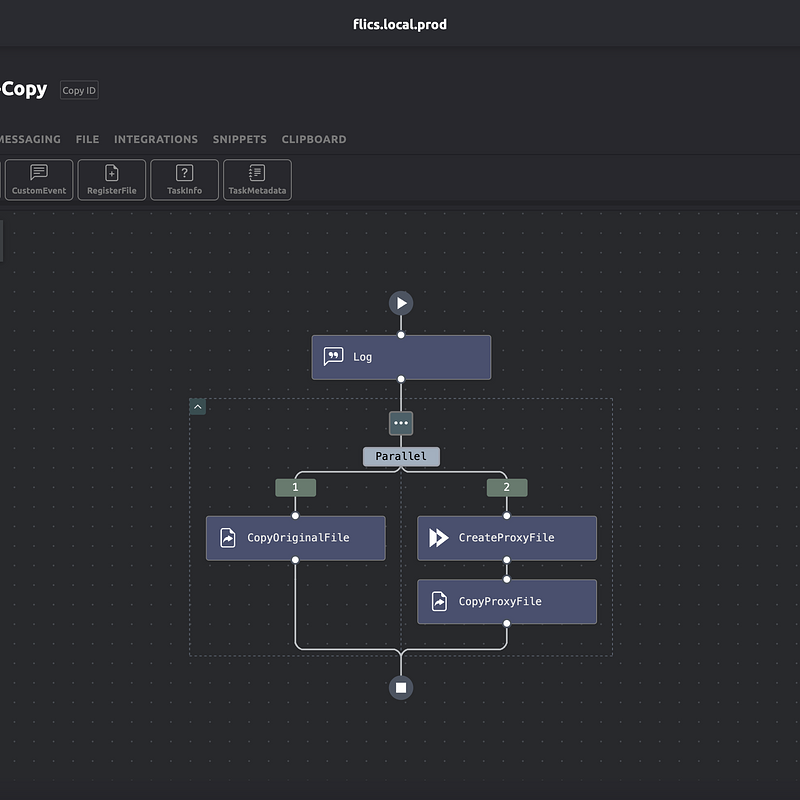Open the Integrations tab
The width and height of the screenshot is (800, 800).
point(156,139)
